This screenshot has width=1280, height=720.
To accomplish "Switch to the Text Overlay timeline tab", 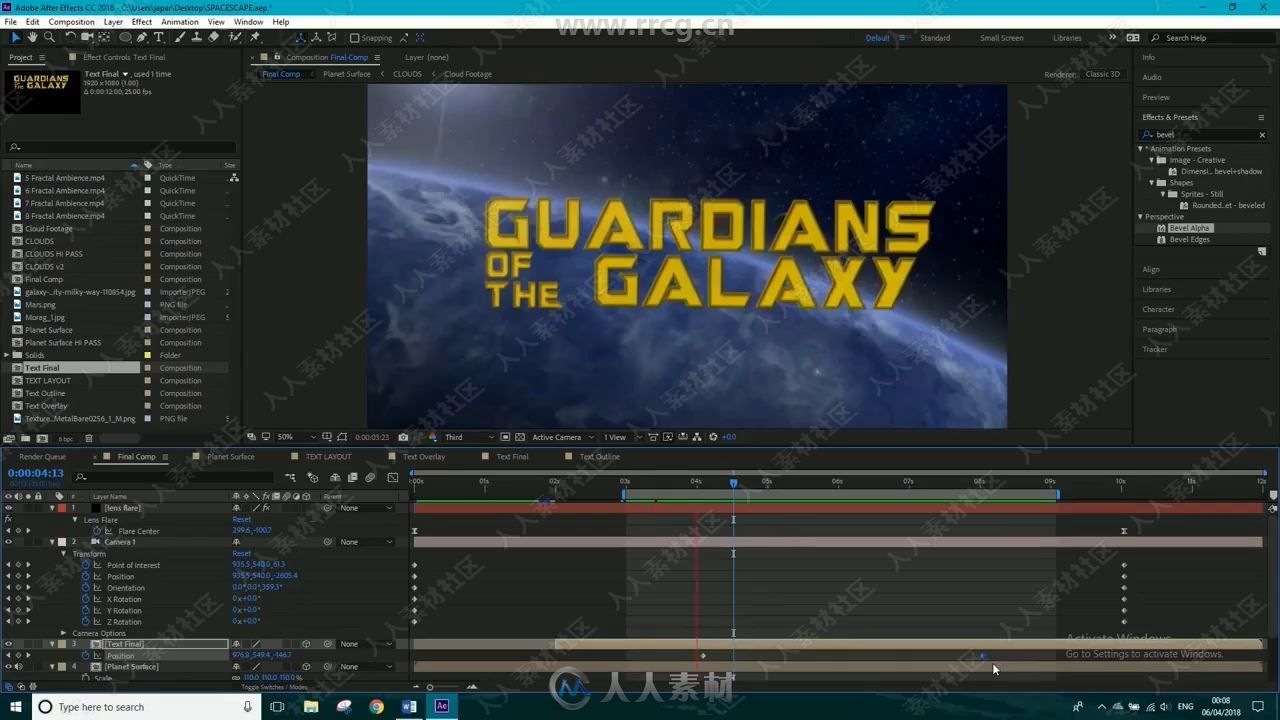I will pos(424,457).
